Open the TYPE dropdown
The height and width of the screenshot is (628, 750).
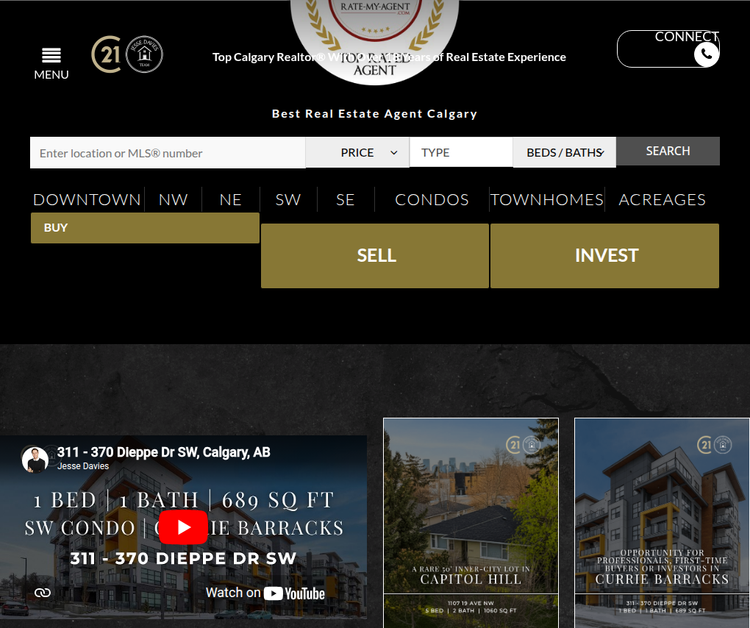(x=461, y=153)
